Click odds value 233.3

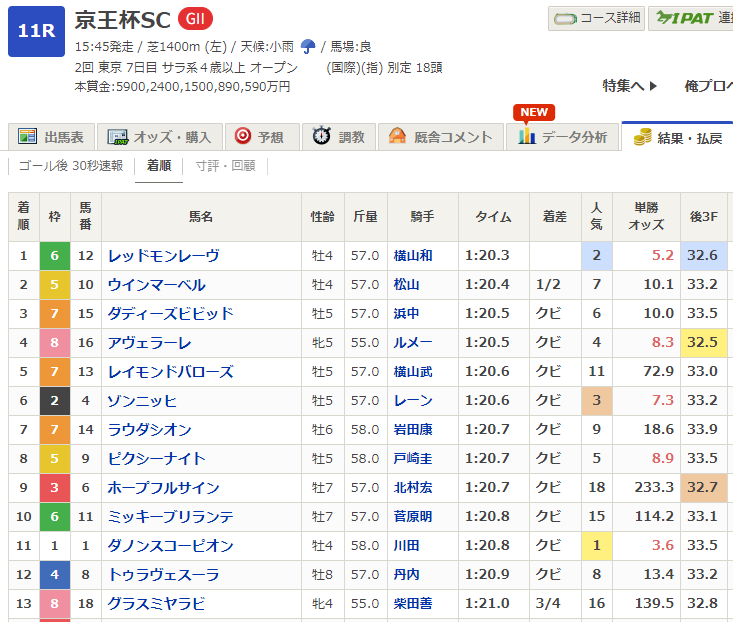pyautogui.click(x=654, y=487)
